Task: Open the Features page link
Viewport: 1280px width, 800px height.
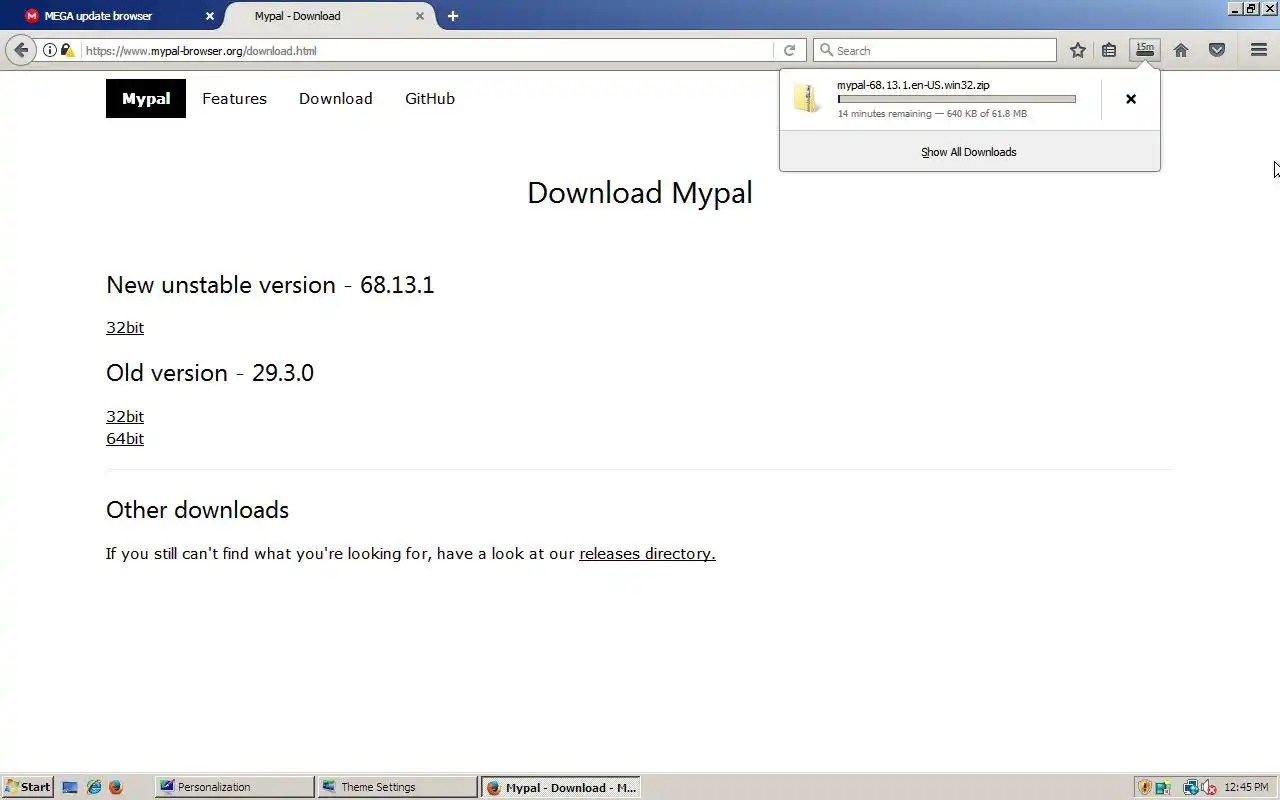Action: click(234, 98)
